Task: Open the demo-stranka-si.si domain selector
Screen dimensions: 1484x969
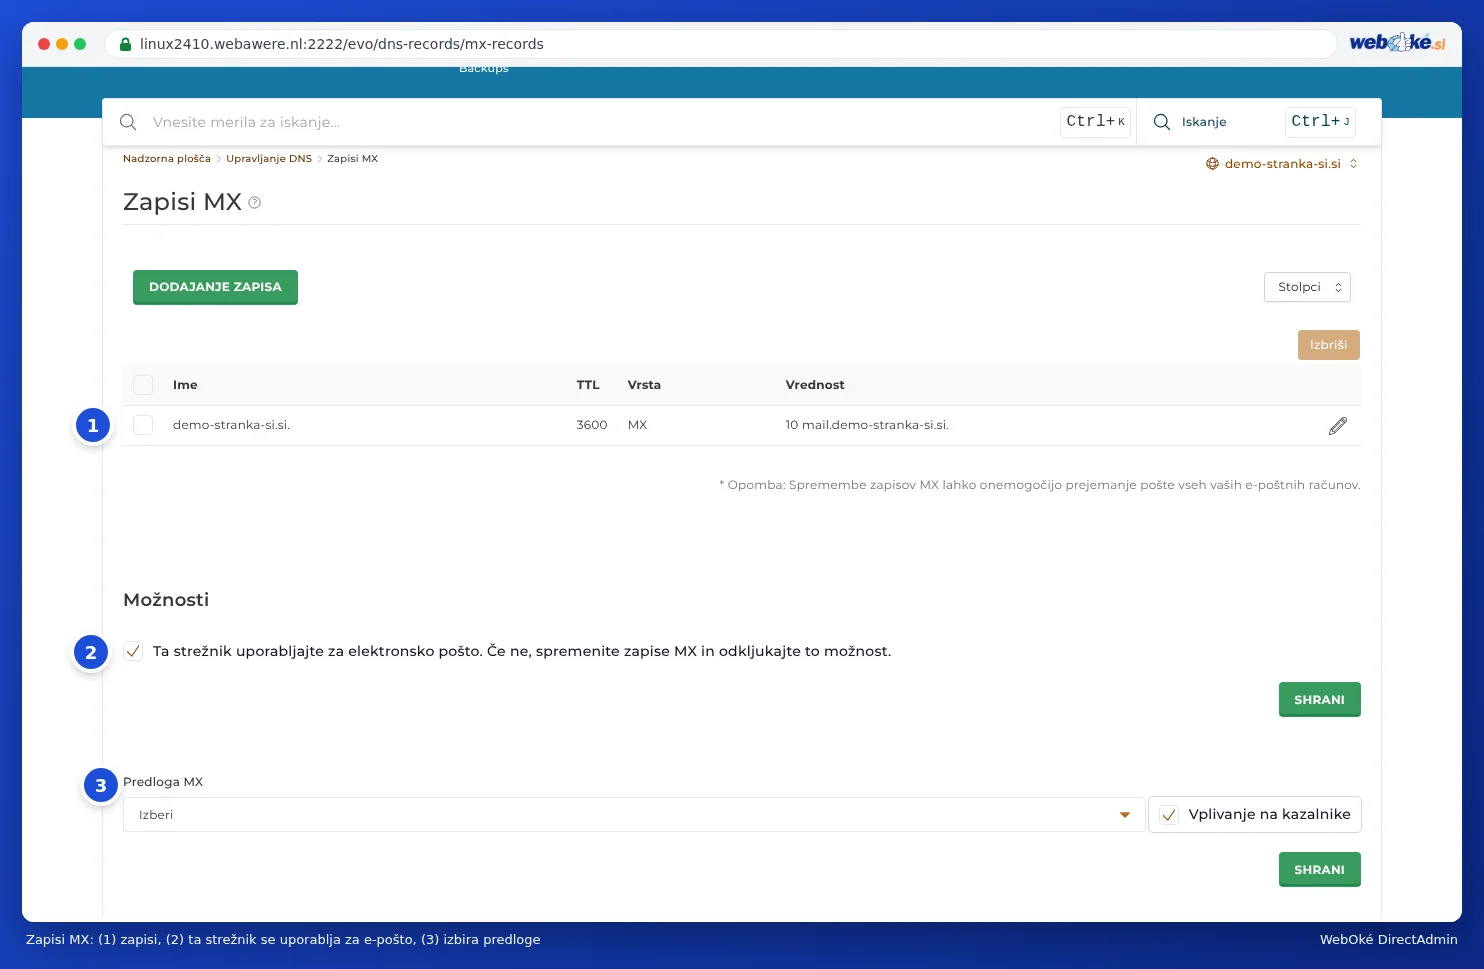Action: pos(1282,164)
